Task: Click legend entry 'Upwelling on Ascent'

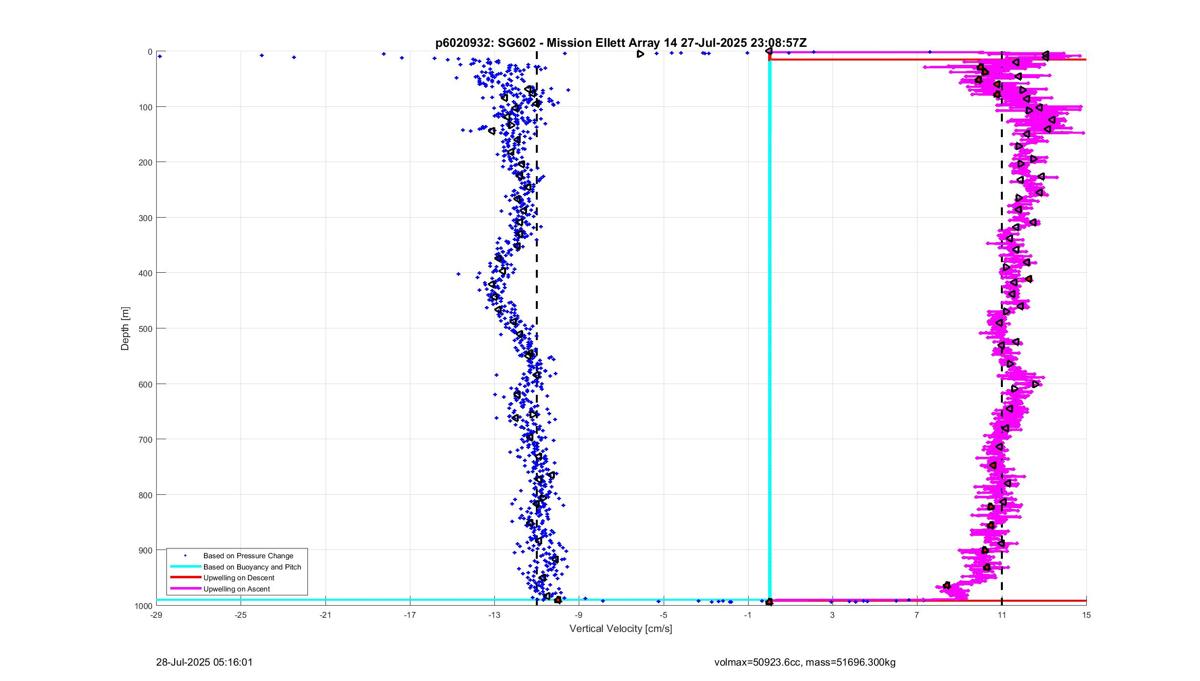Action: (x=235, y=590)
